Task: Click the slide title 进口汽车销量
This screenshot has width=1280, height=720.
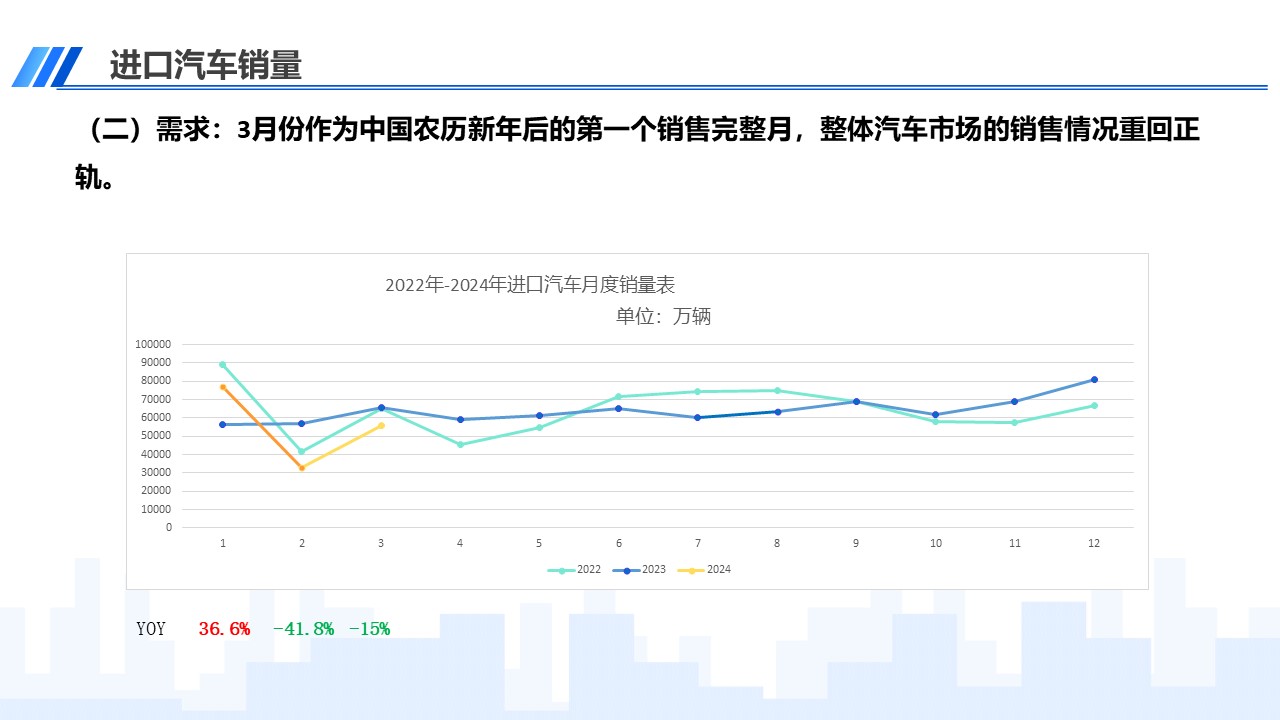Action: pos(205,65)
